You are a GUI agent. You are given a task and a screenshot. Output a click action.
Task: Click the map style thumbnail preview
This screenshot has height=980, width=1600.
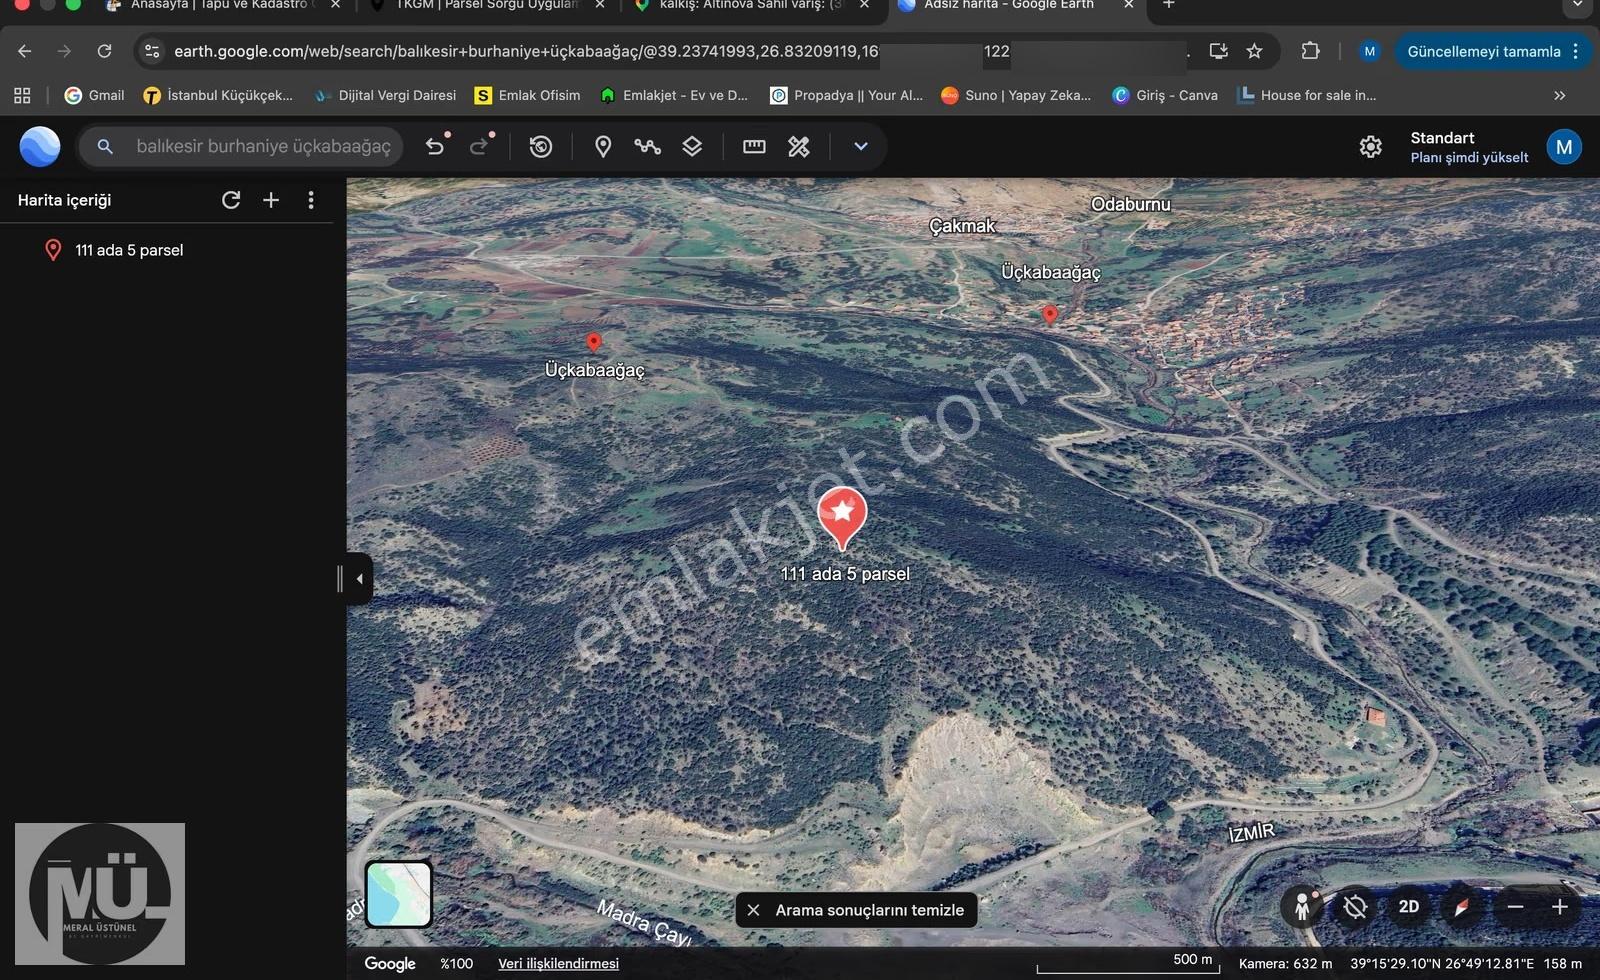(398, 894)
